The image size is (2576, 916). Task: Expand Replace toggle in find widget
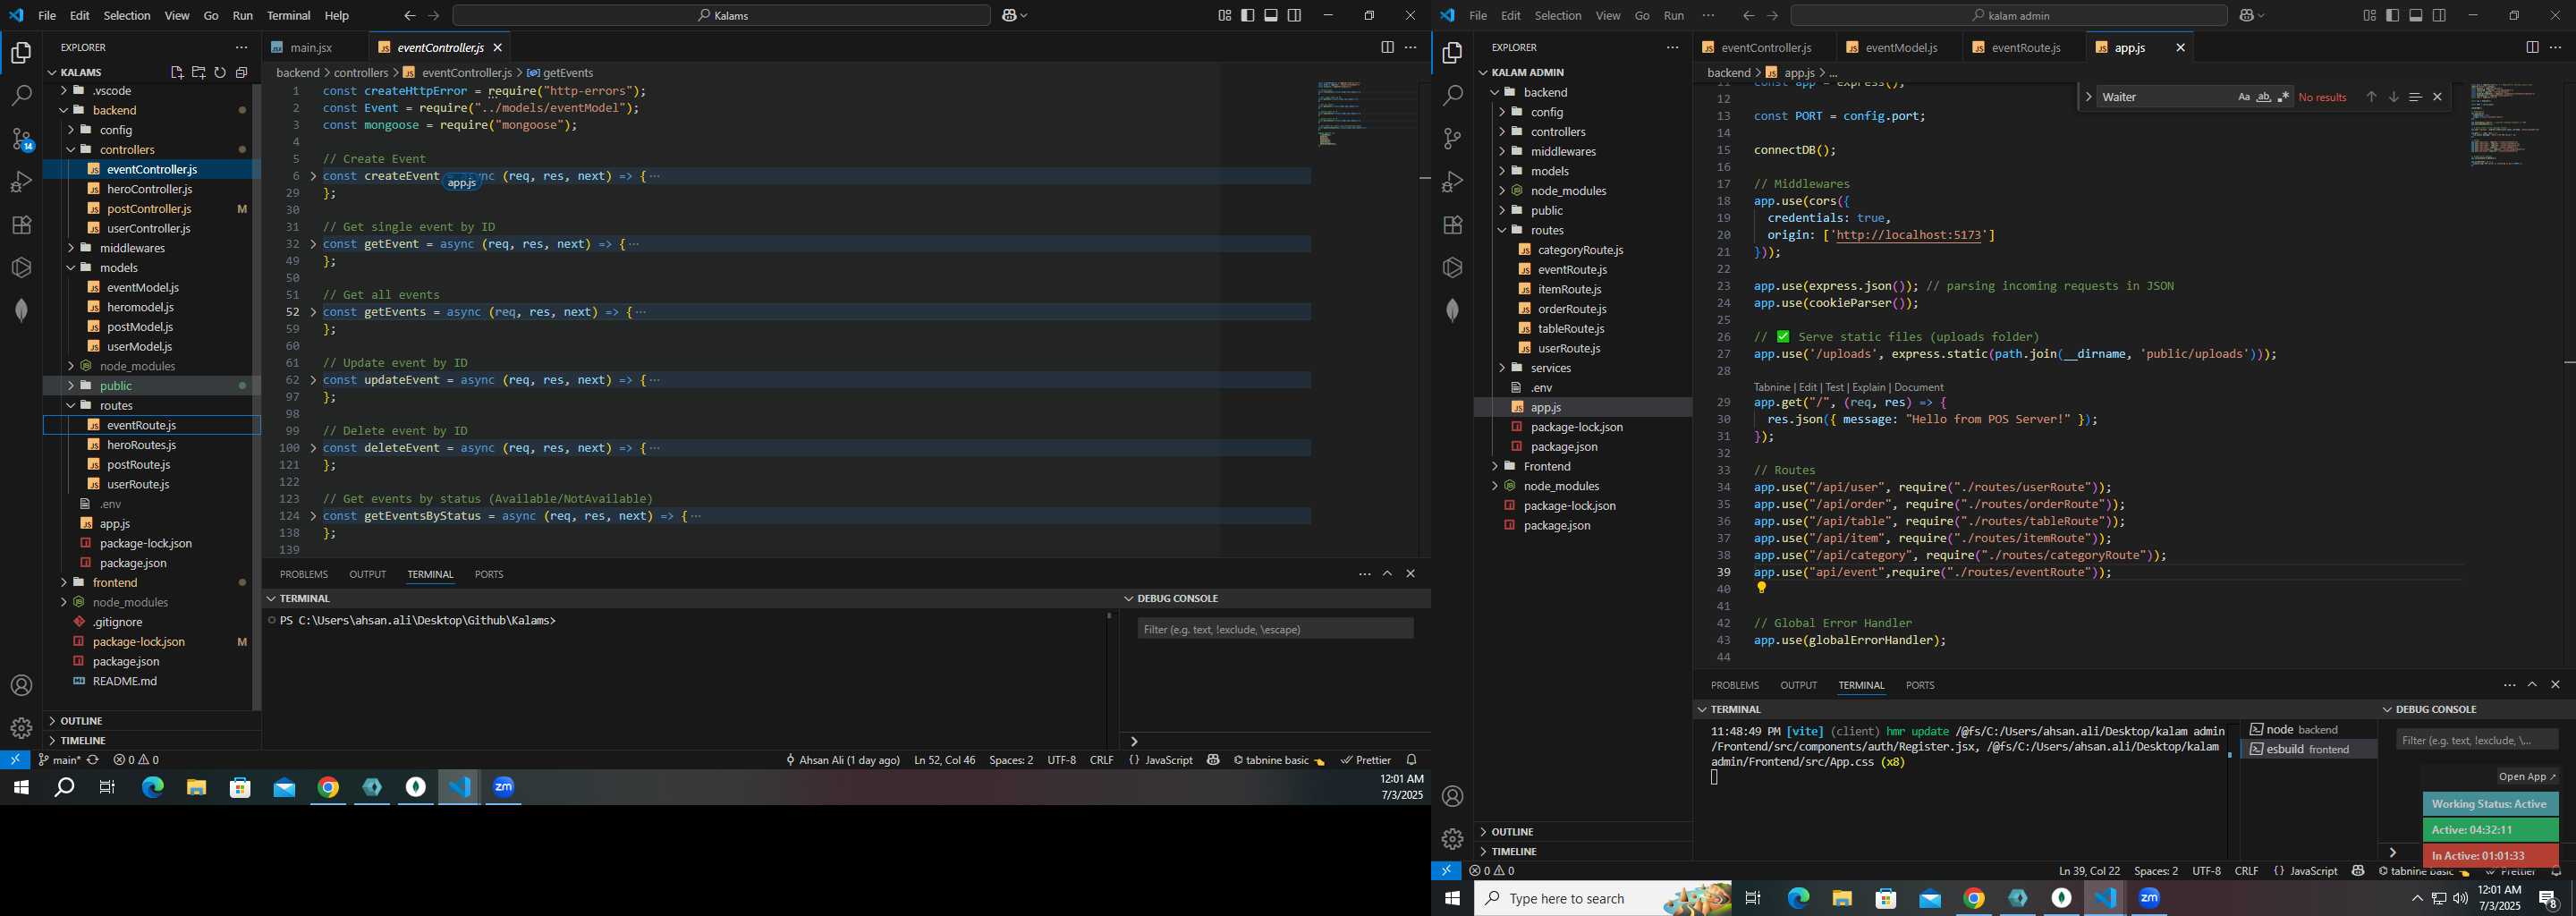(x=2088, y=97)
